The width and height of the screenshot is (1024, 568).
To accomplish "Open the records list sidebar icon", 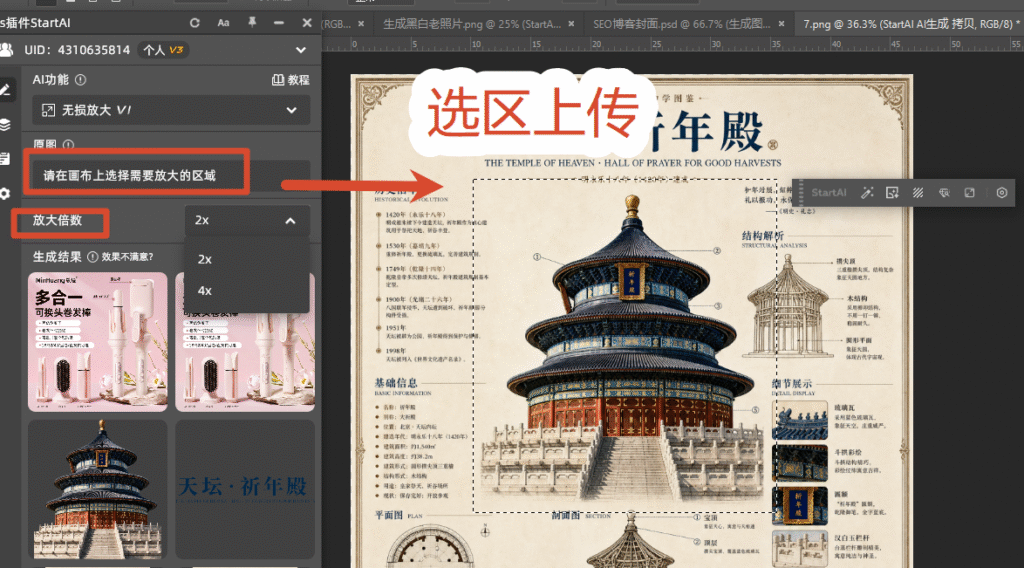I will click(5, 159).
